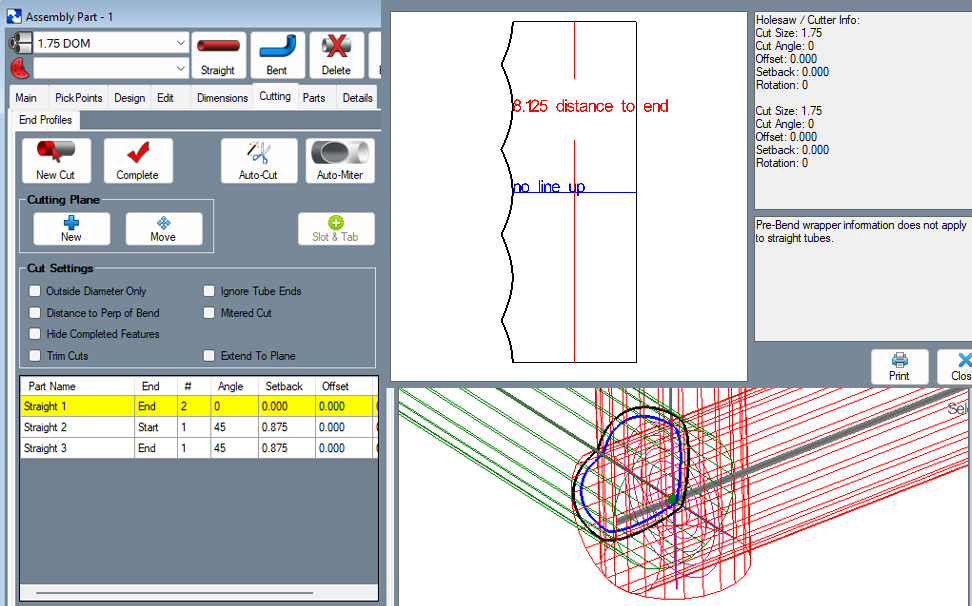Click the Bent tube button
Viewport: 972px width, 606px height.
(277, 55)
